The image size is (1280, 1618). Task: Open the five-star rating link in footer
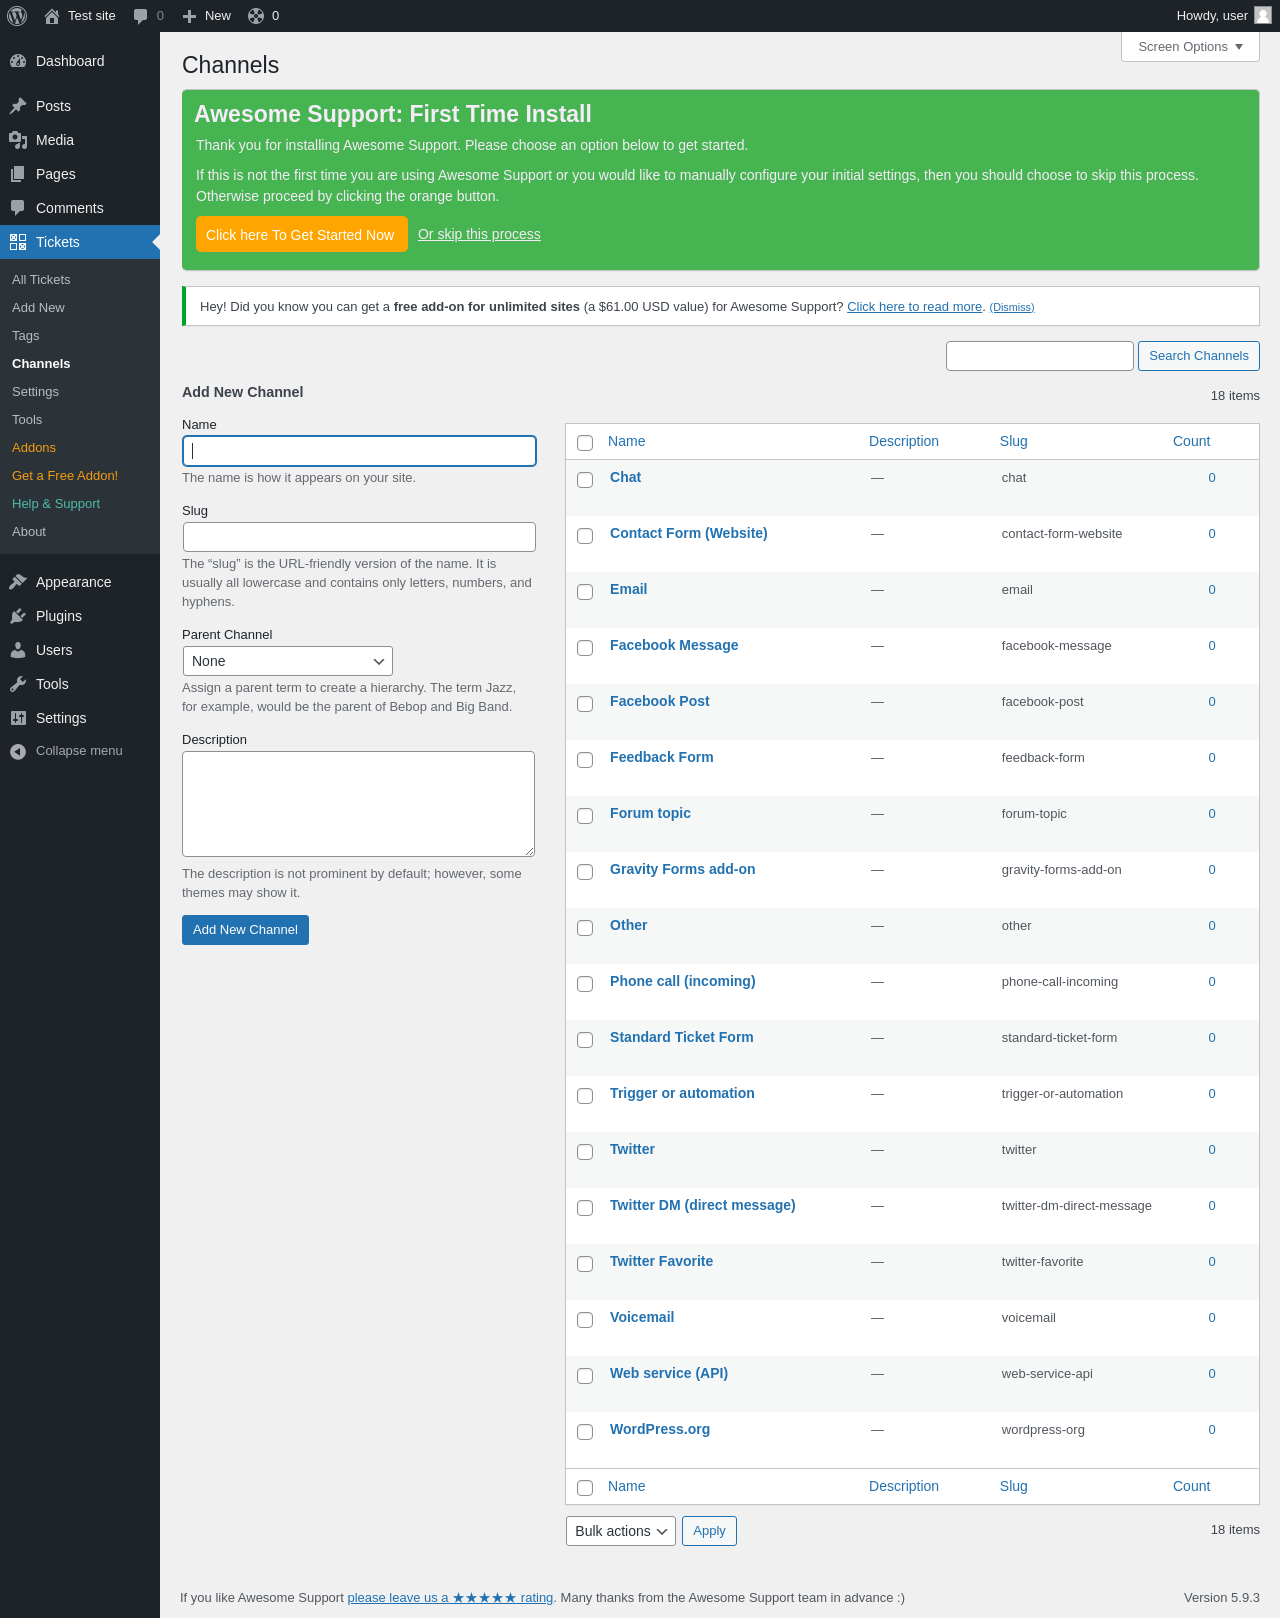tap(450, 1597)
